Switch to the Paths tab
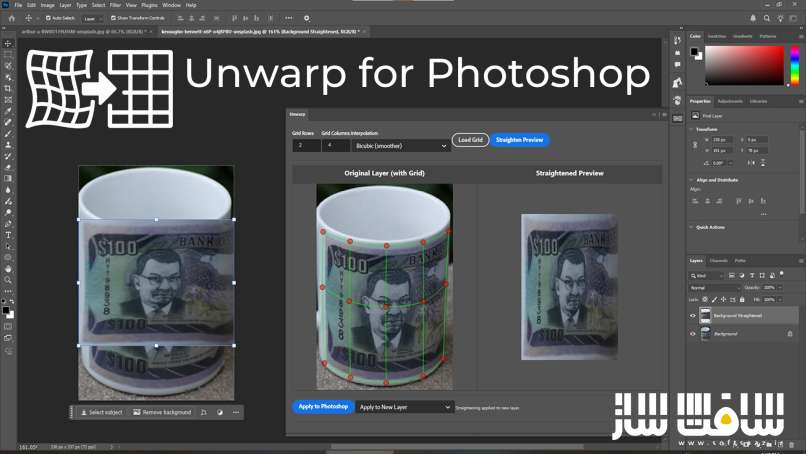This screenshot has height=454, width=806. point(740,261)
